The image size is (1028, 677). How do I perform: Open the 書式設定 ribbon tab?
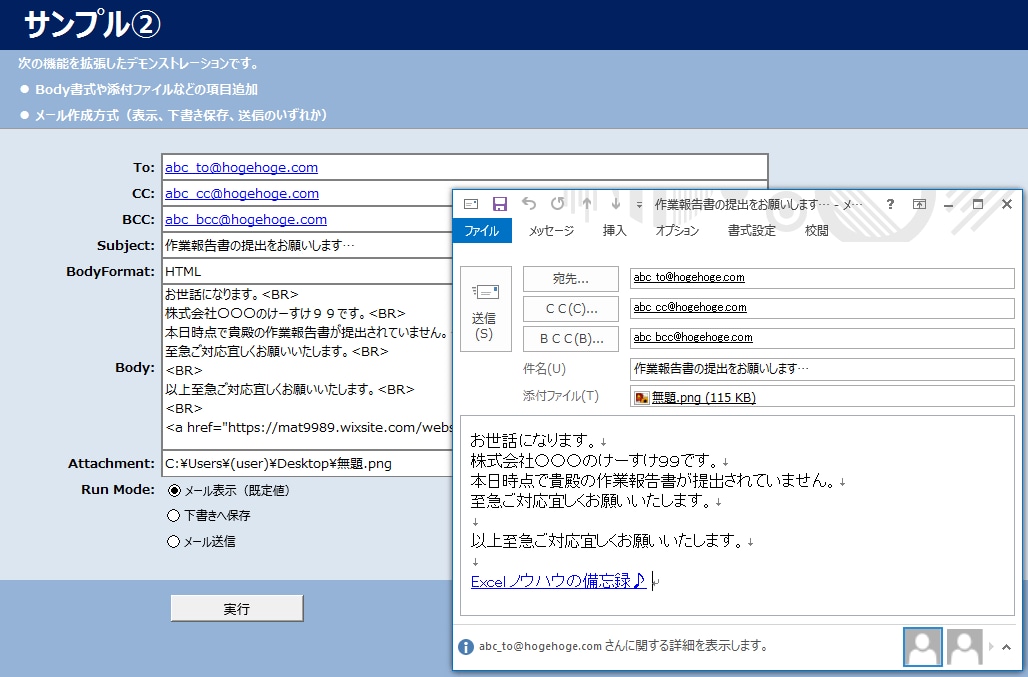point(751,231)
